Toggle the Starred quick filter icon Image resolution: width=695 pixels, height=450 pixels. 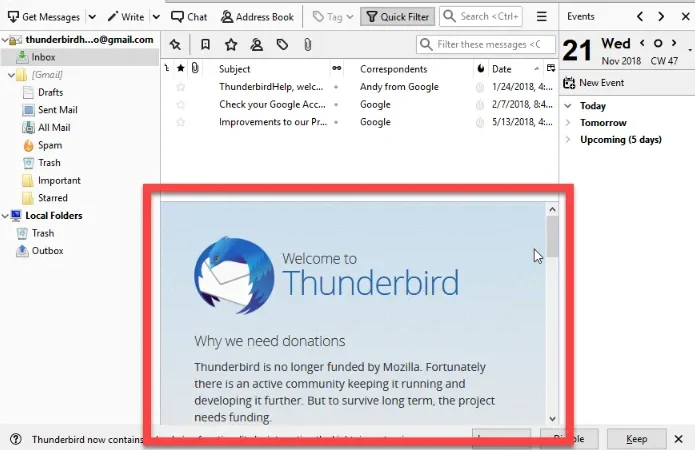tap(231, 44)
